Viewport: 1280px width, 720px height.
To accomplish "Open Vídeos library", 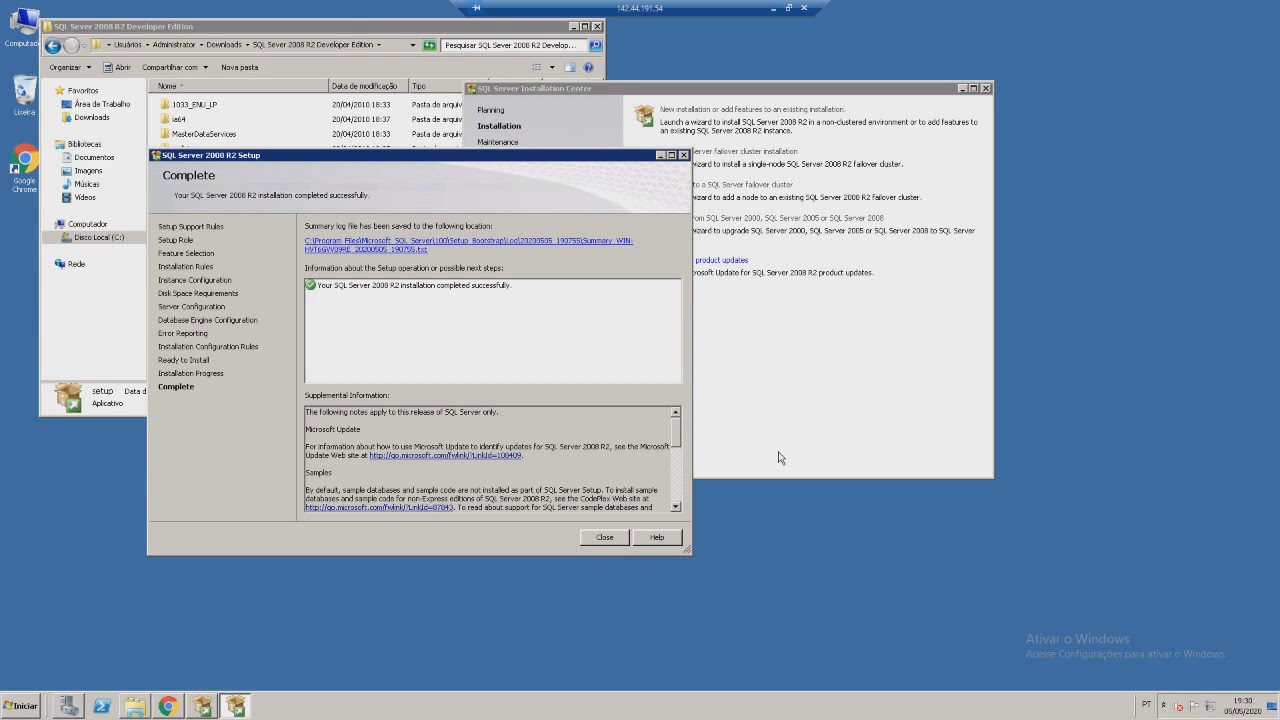I will 85,197.
